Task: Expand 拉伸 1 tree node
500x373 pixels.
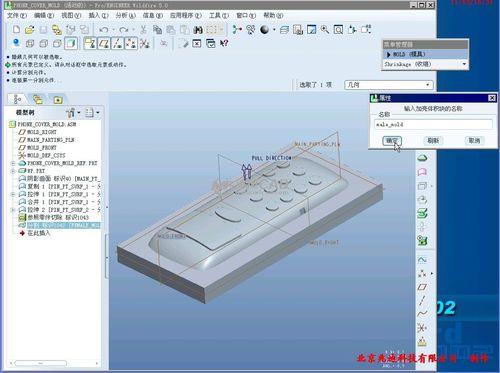Action: click(x=13, y=194)
